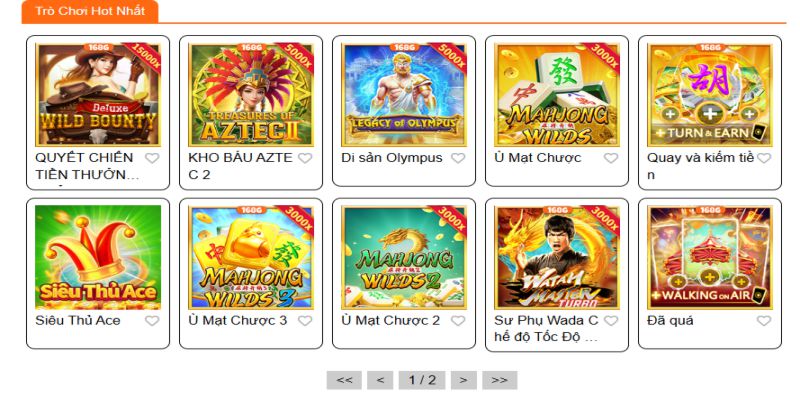
Task: Like the Quay và kiếm tiền game
Action: (x=764, y=158)
